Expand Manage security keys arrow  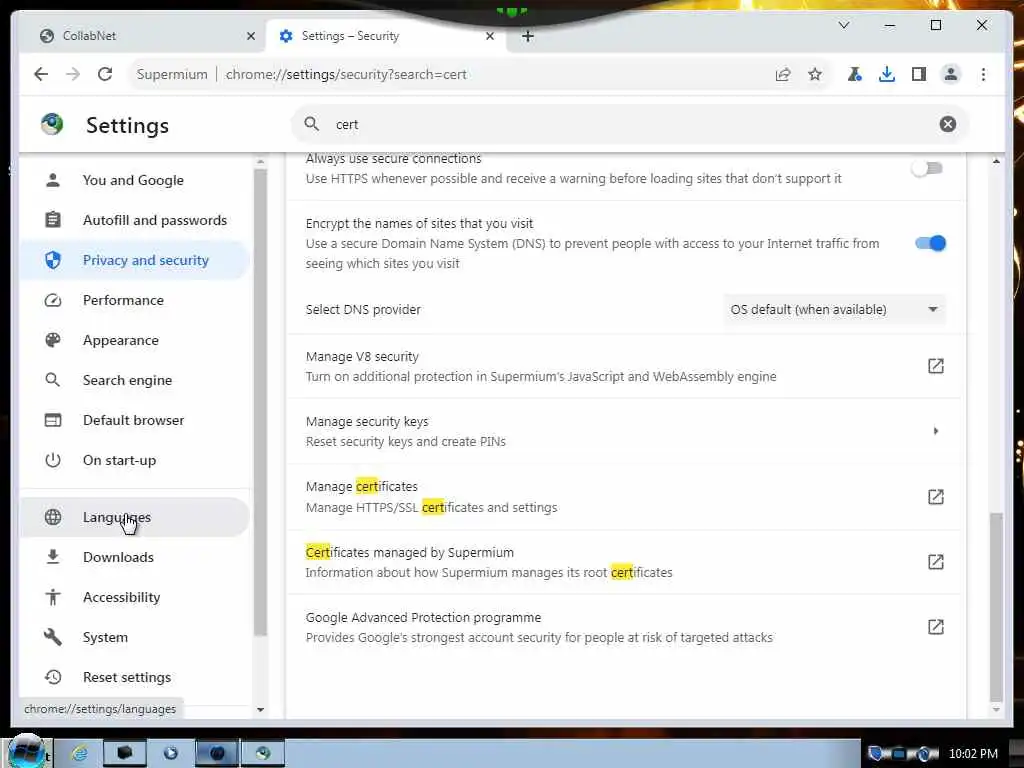(935, 431)
